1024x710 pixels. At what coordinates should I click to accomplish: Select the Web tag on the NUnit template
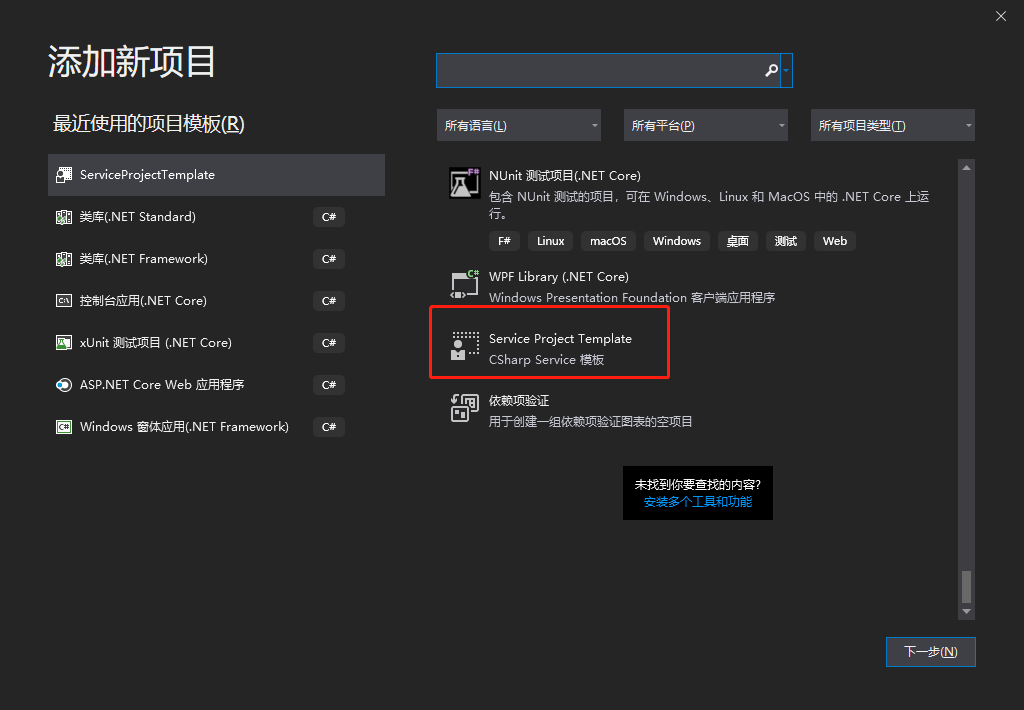[x=834, y=240]
